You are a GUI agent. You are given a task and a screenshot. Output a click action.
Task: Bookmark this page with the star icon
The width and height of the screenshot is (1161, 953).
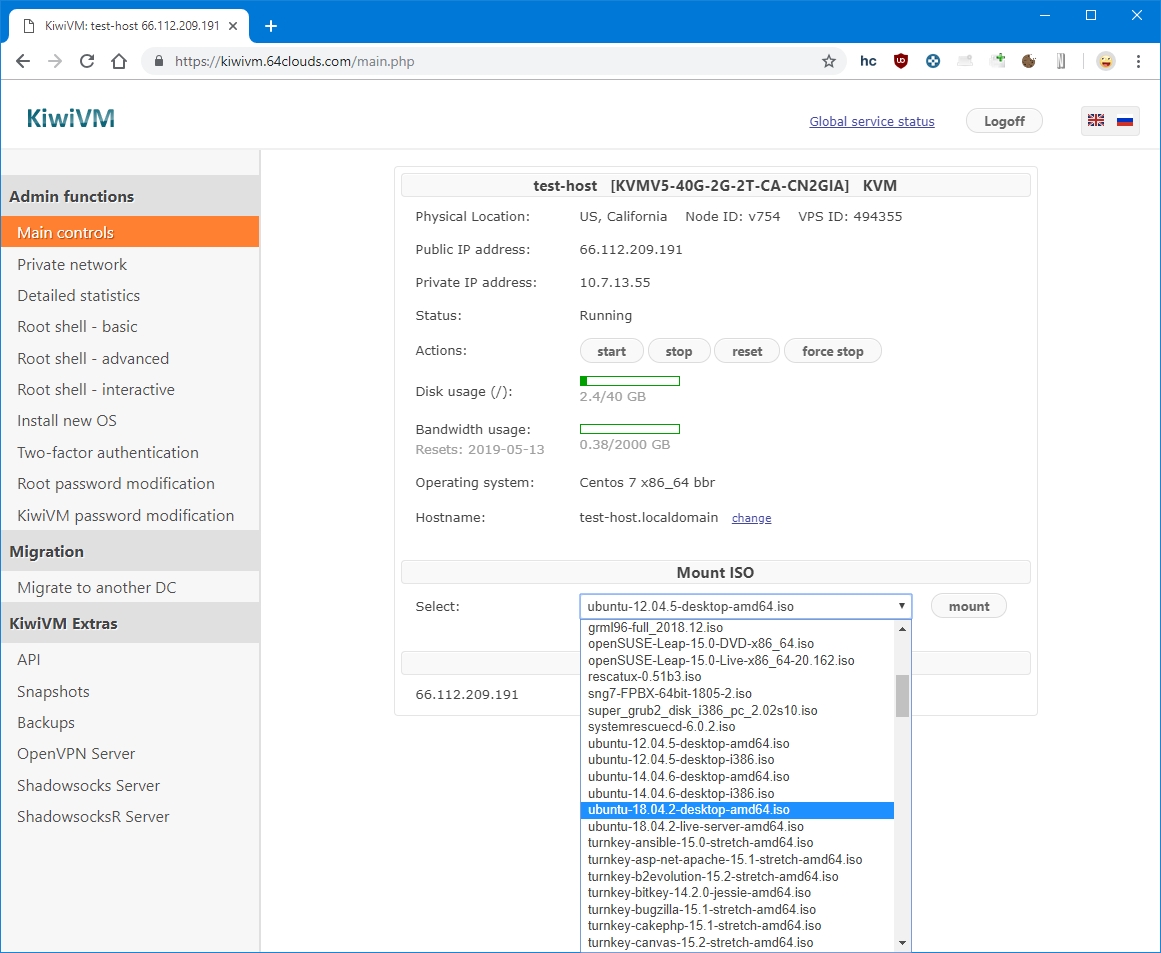829,61
